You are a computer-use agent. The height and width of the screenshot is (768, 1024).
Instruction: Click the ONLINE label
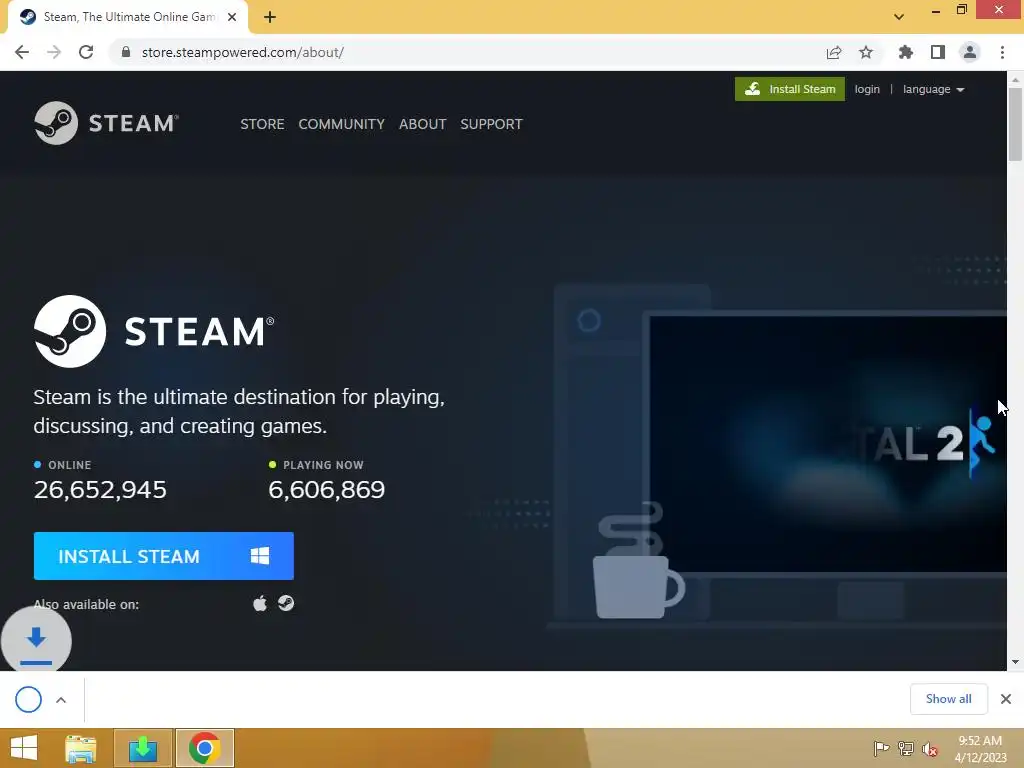click(69, 465)
